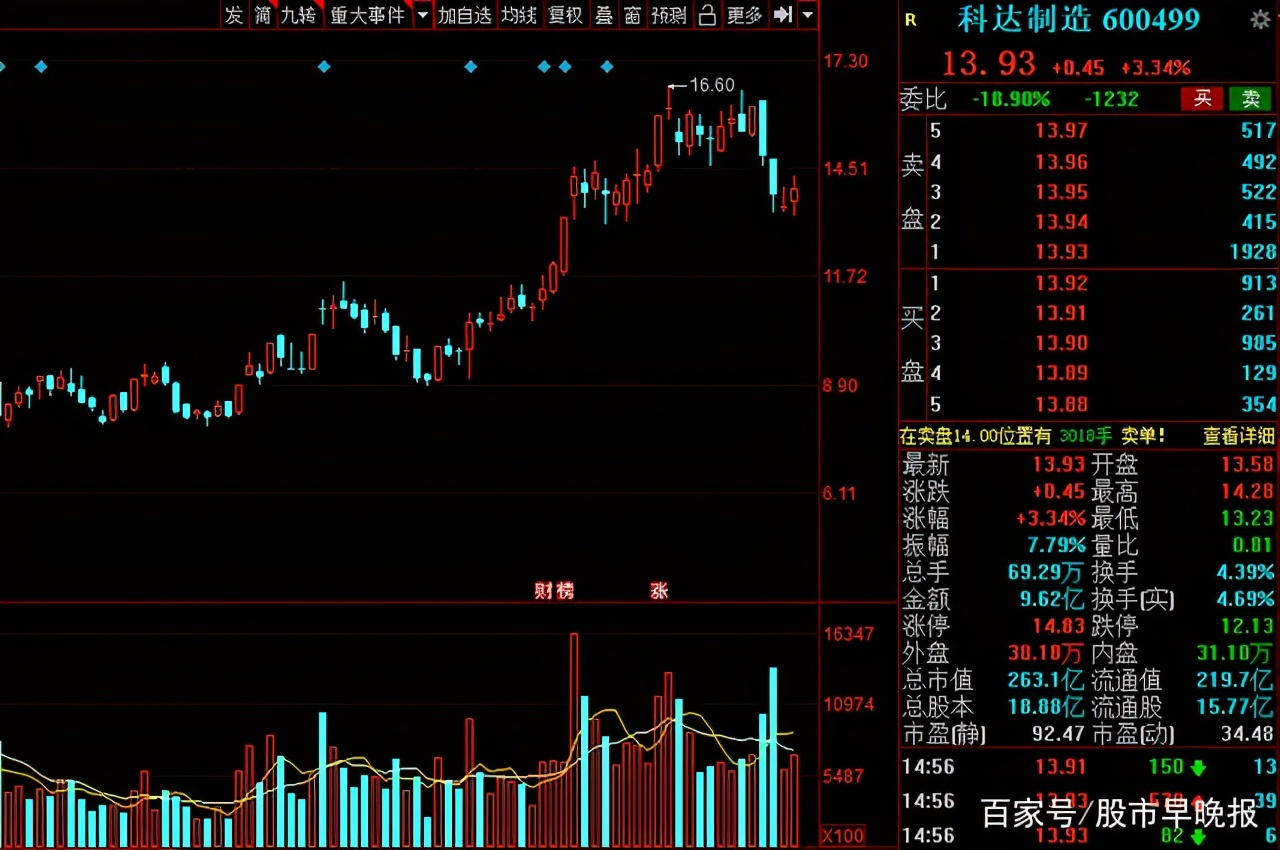Click the 流通值 value 219.7亿
The width and height of the screenshot is (1280, 850).
tap(1236, 681)
